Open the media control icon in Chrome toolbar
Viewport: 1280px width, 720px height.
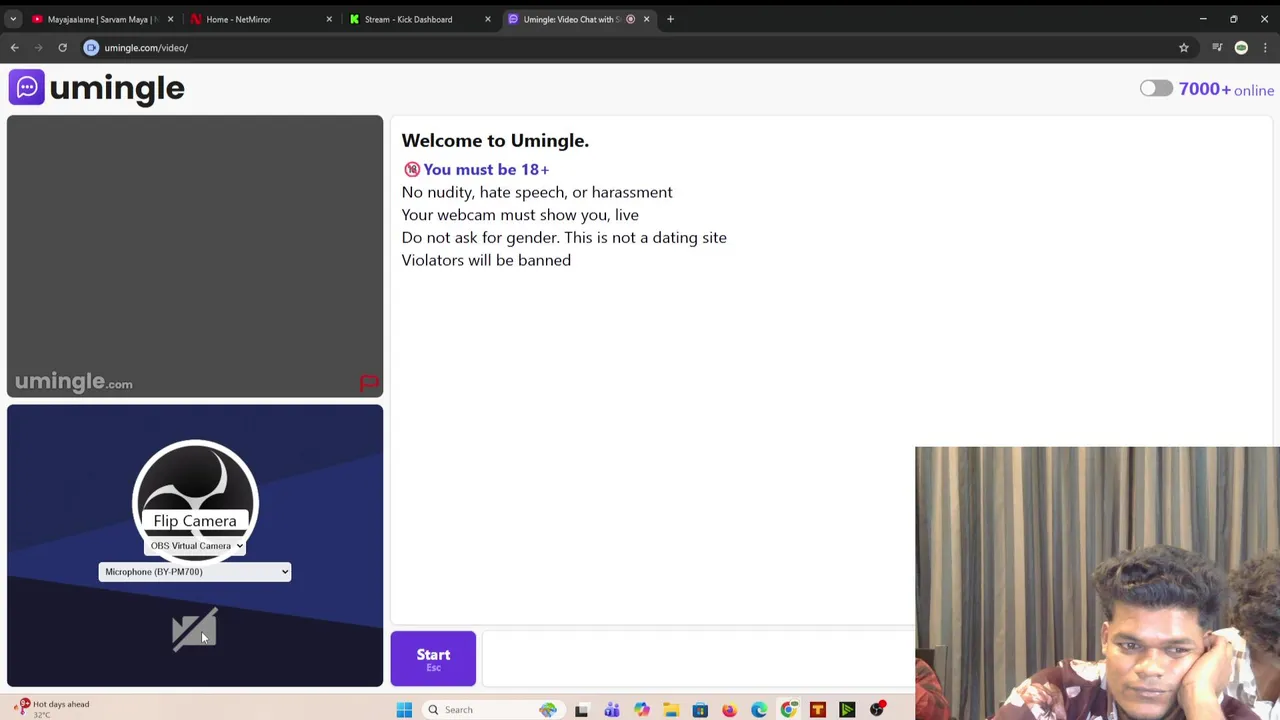coord(1217,47)
